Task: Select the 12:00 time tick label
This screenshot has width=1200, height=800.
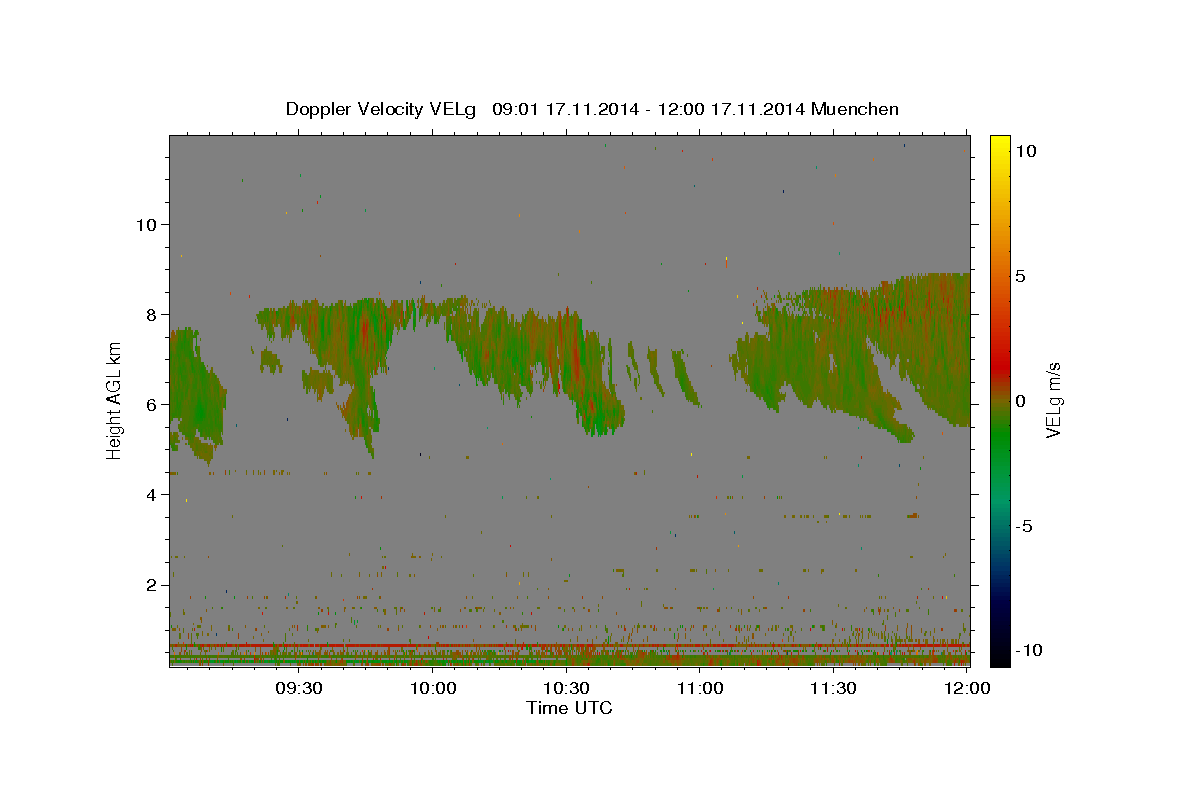Action: (967, 688)
